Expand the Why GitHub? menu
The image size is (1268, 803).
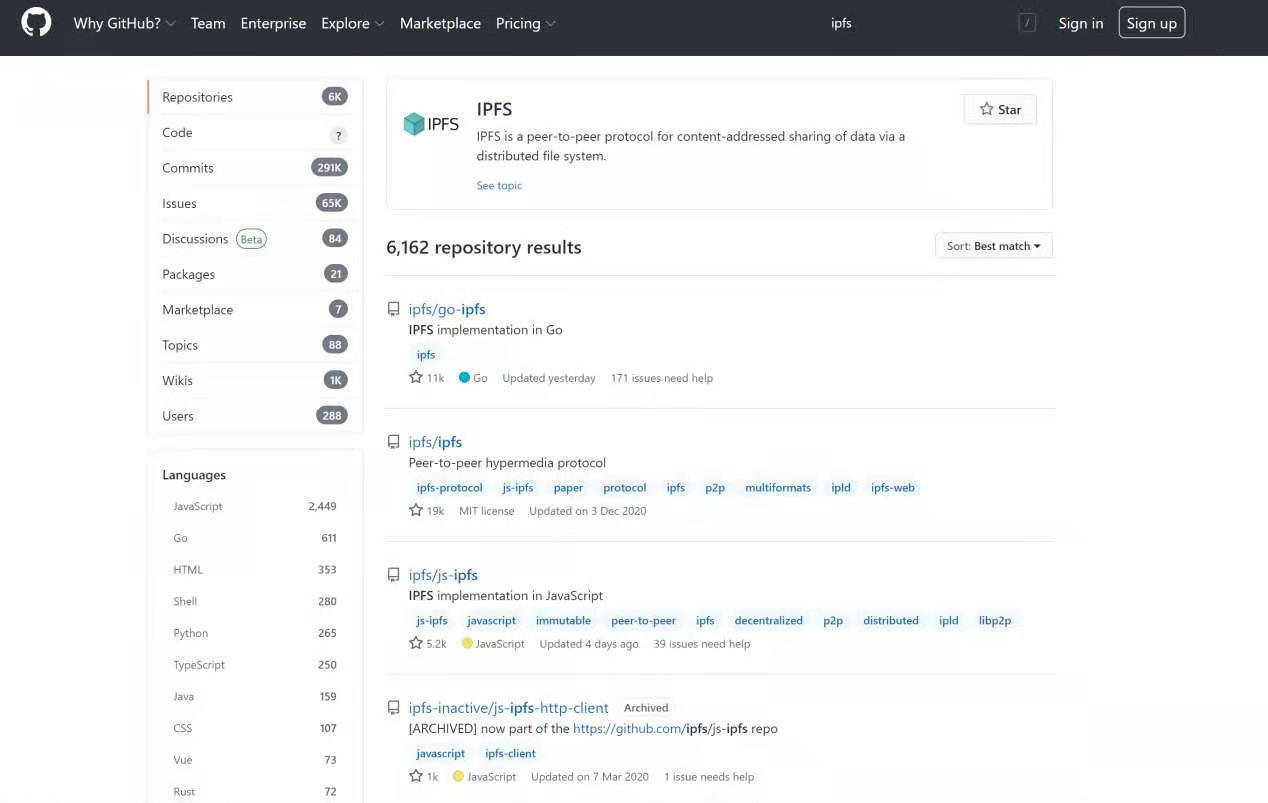(124, 23)
